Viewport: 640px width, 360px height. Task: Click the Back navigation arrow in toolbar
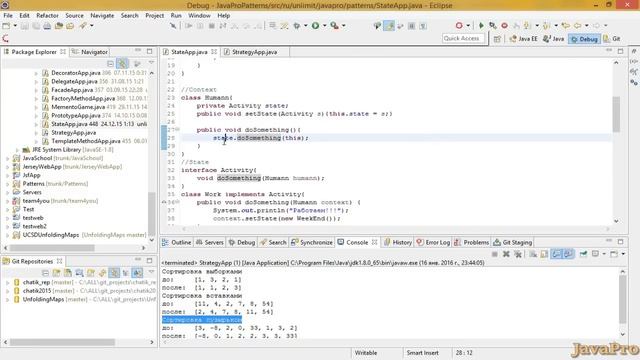[577, 26]
